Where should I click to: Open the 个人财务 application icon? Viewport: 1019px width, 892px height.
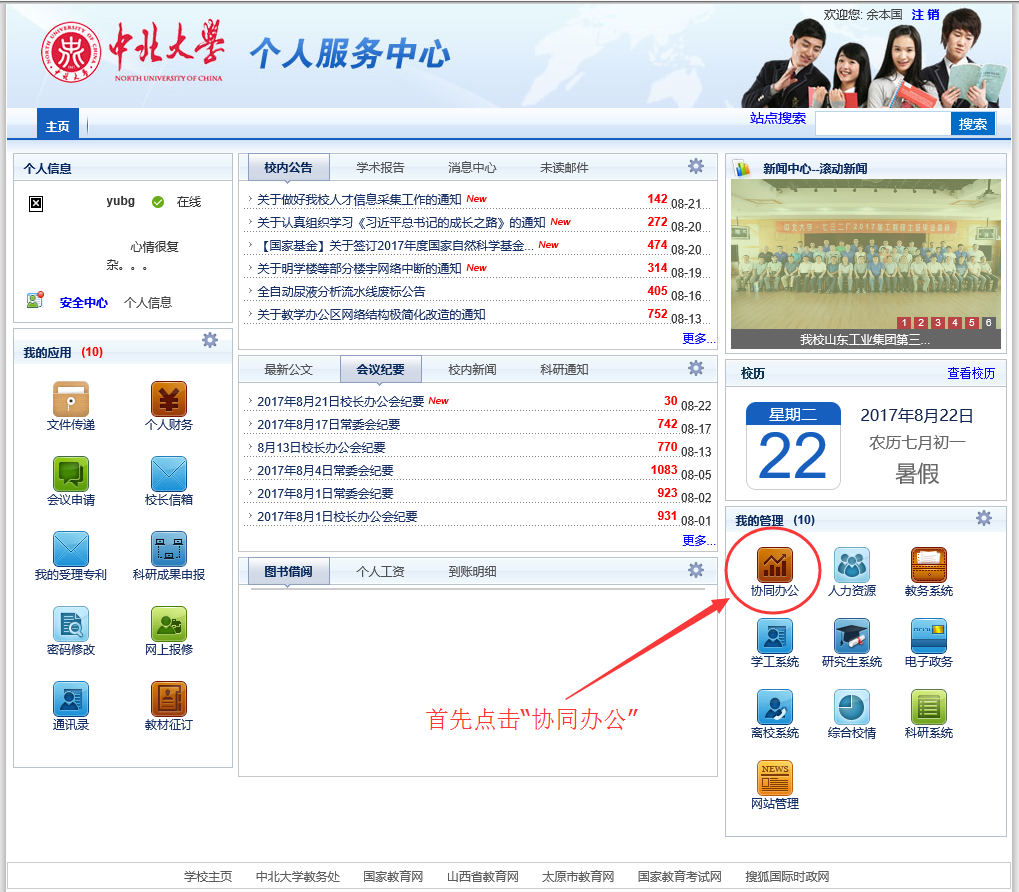click(x=169, y=399)
